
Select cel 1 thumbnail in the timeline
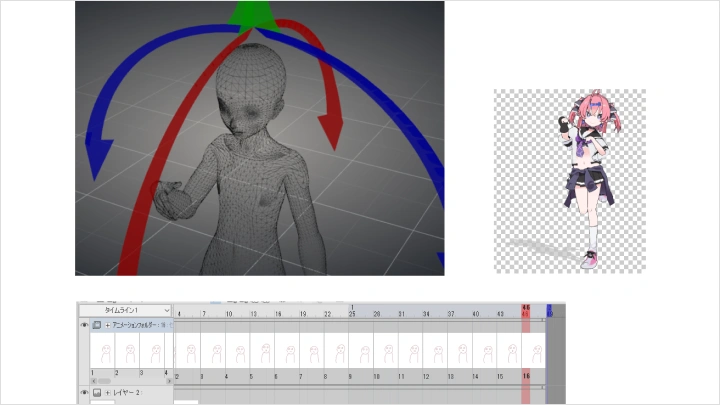[x=102, y=350]
